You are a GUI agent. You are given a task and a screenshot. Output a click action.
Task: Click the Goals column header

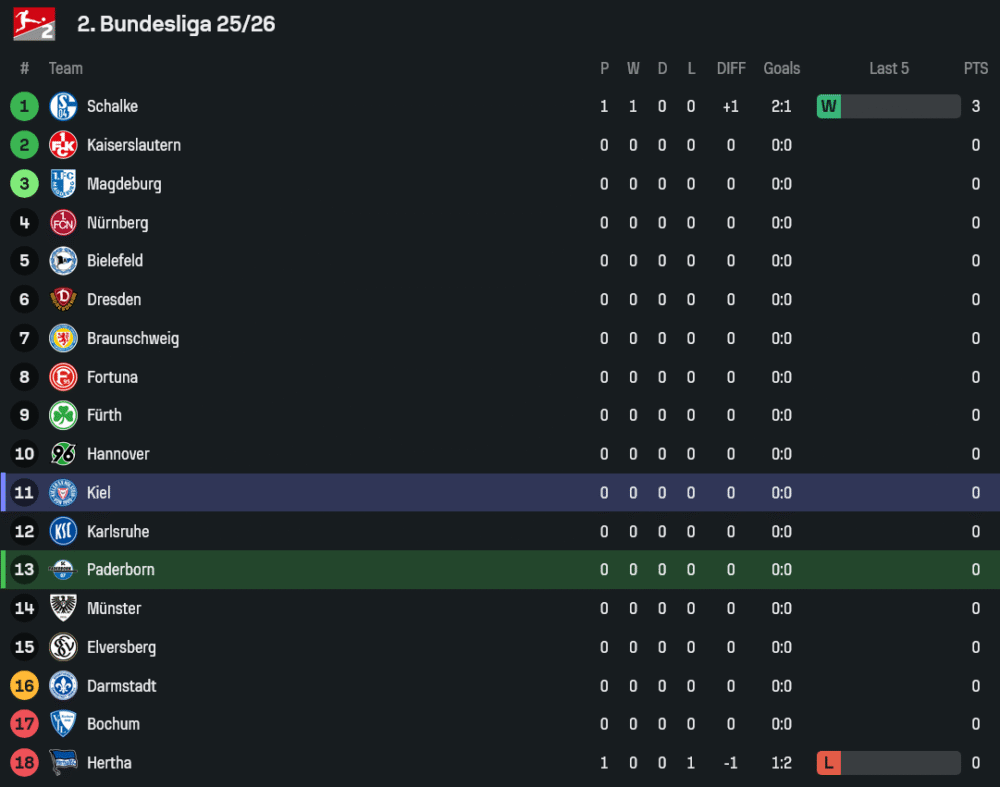[x=782, y=68]
